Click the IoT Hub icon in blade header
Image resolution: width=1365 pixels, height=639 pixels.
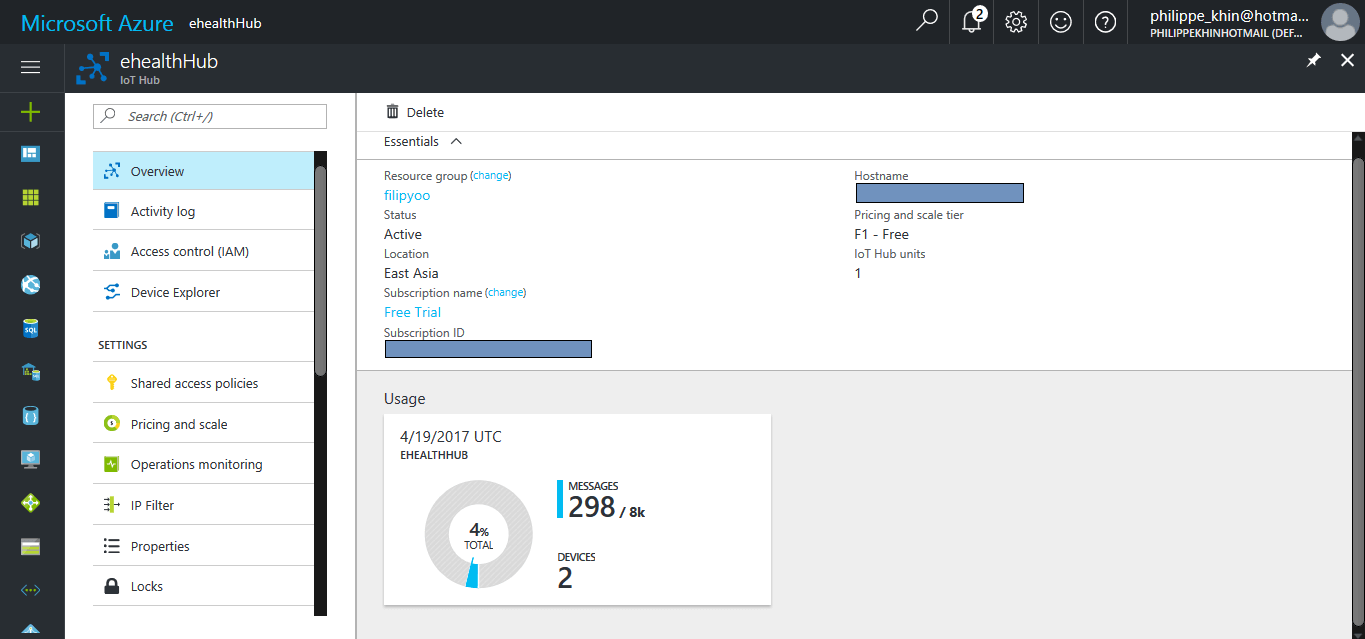click(93, 67)
